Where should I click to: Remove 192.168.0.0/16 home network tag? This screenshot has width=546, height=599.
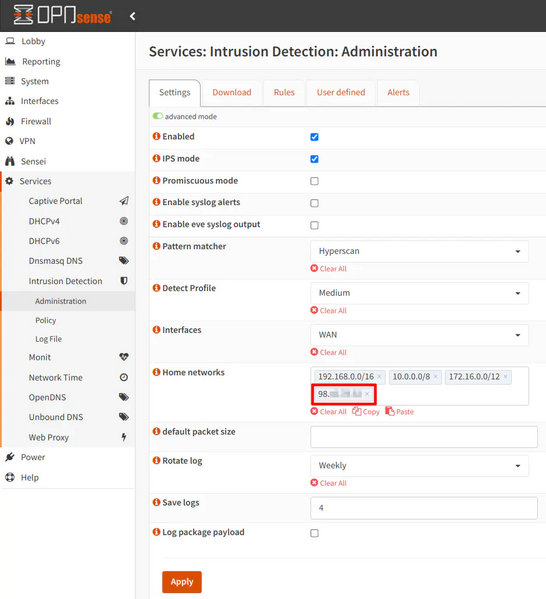[379, 377]
